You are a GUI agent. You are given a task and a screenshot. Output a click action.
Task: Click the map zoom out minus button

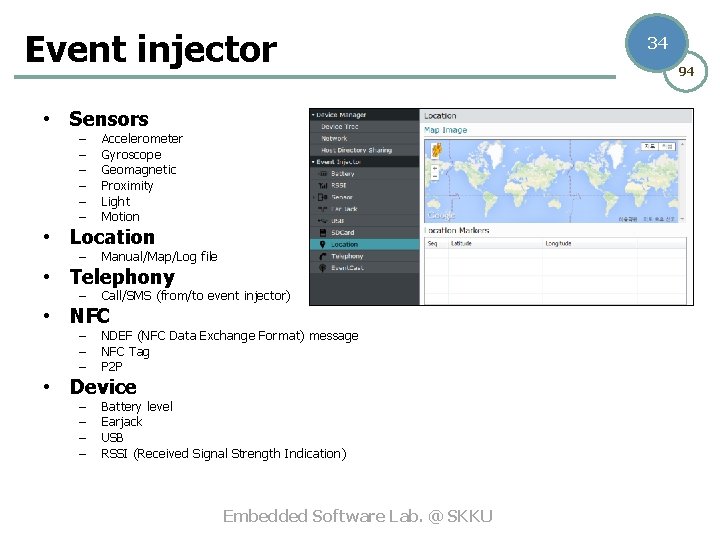(x=435, y=176)
